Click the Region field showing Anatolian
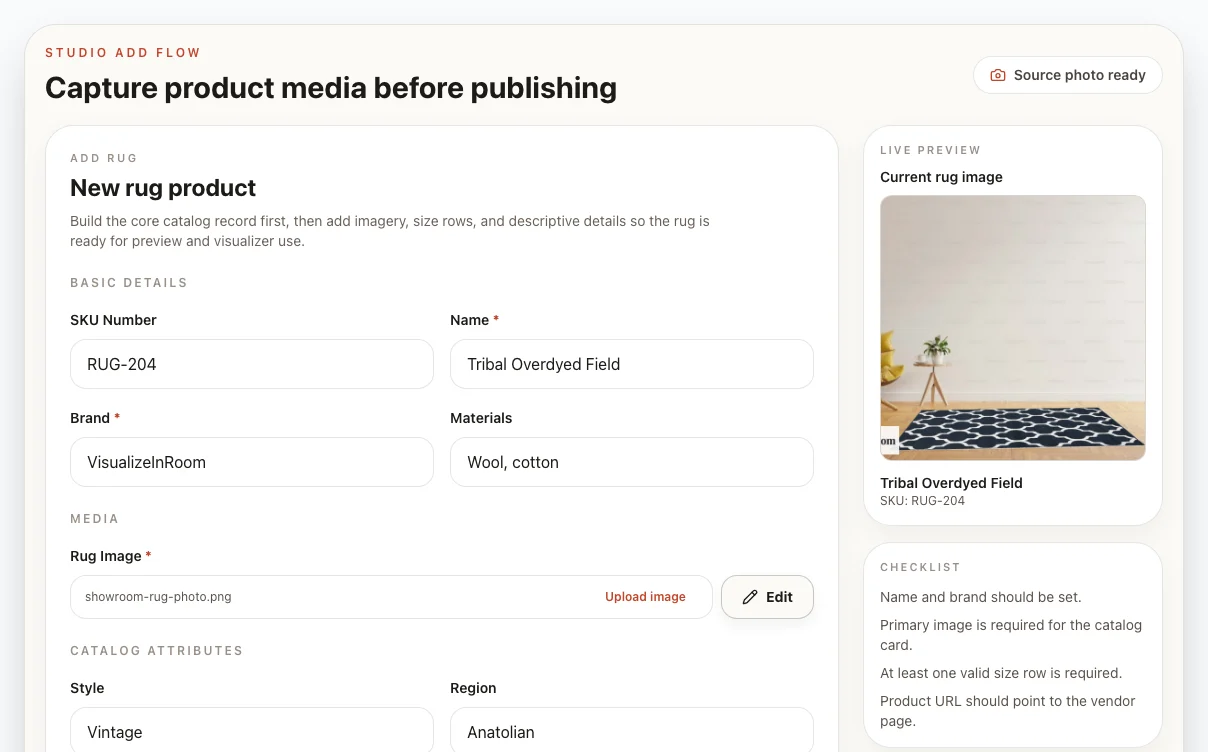 [x=632, y=730]
